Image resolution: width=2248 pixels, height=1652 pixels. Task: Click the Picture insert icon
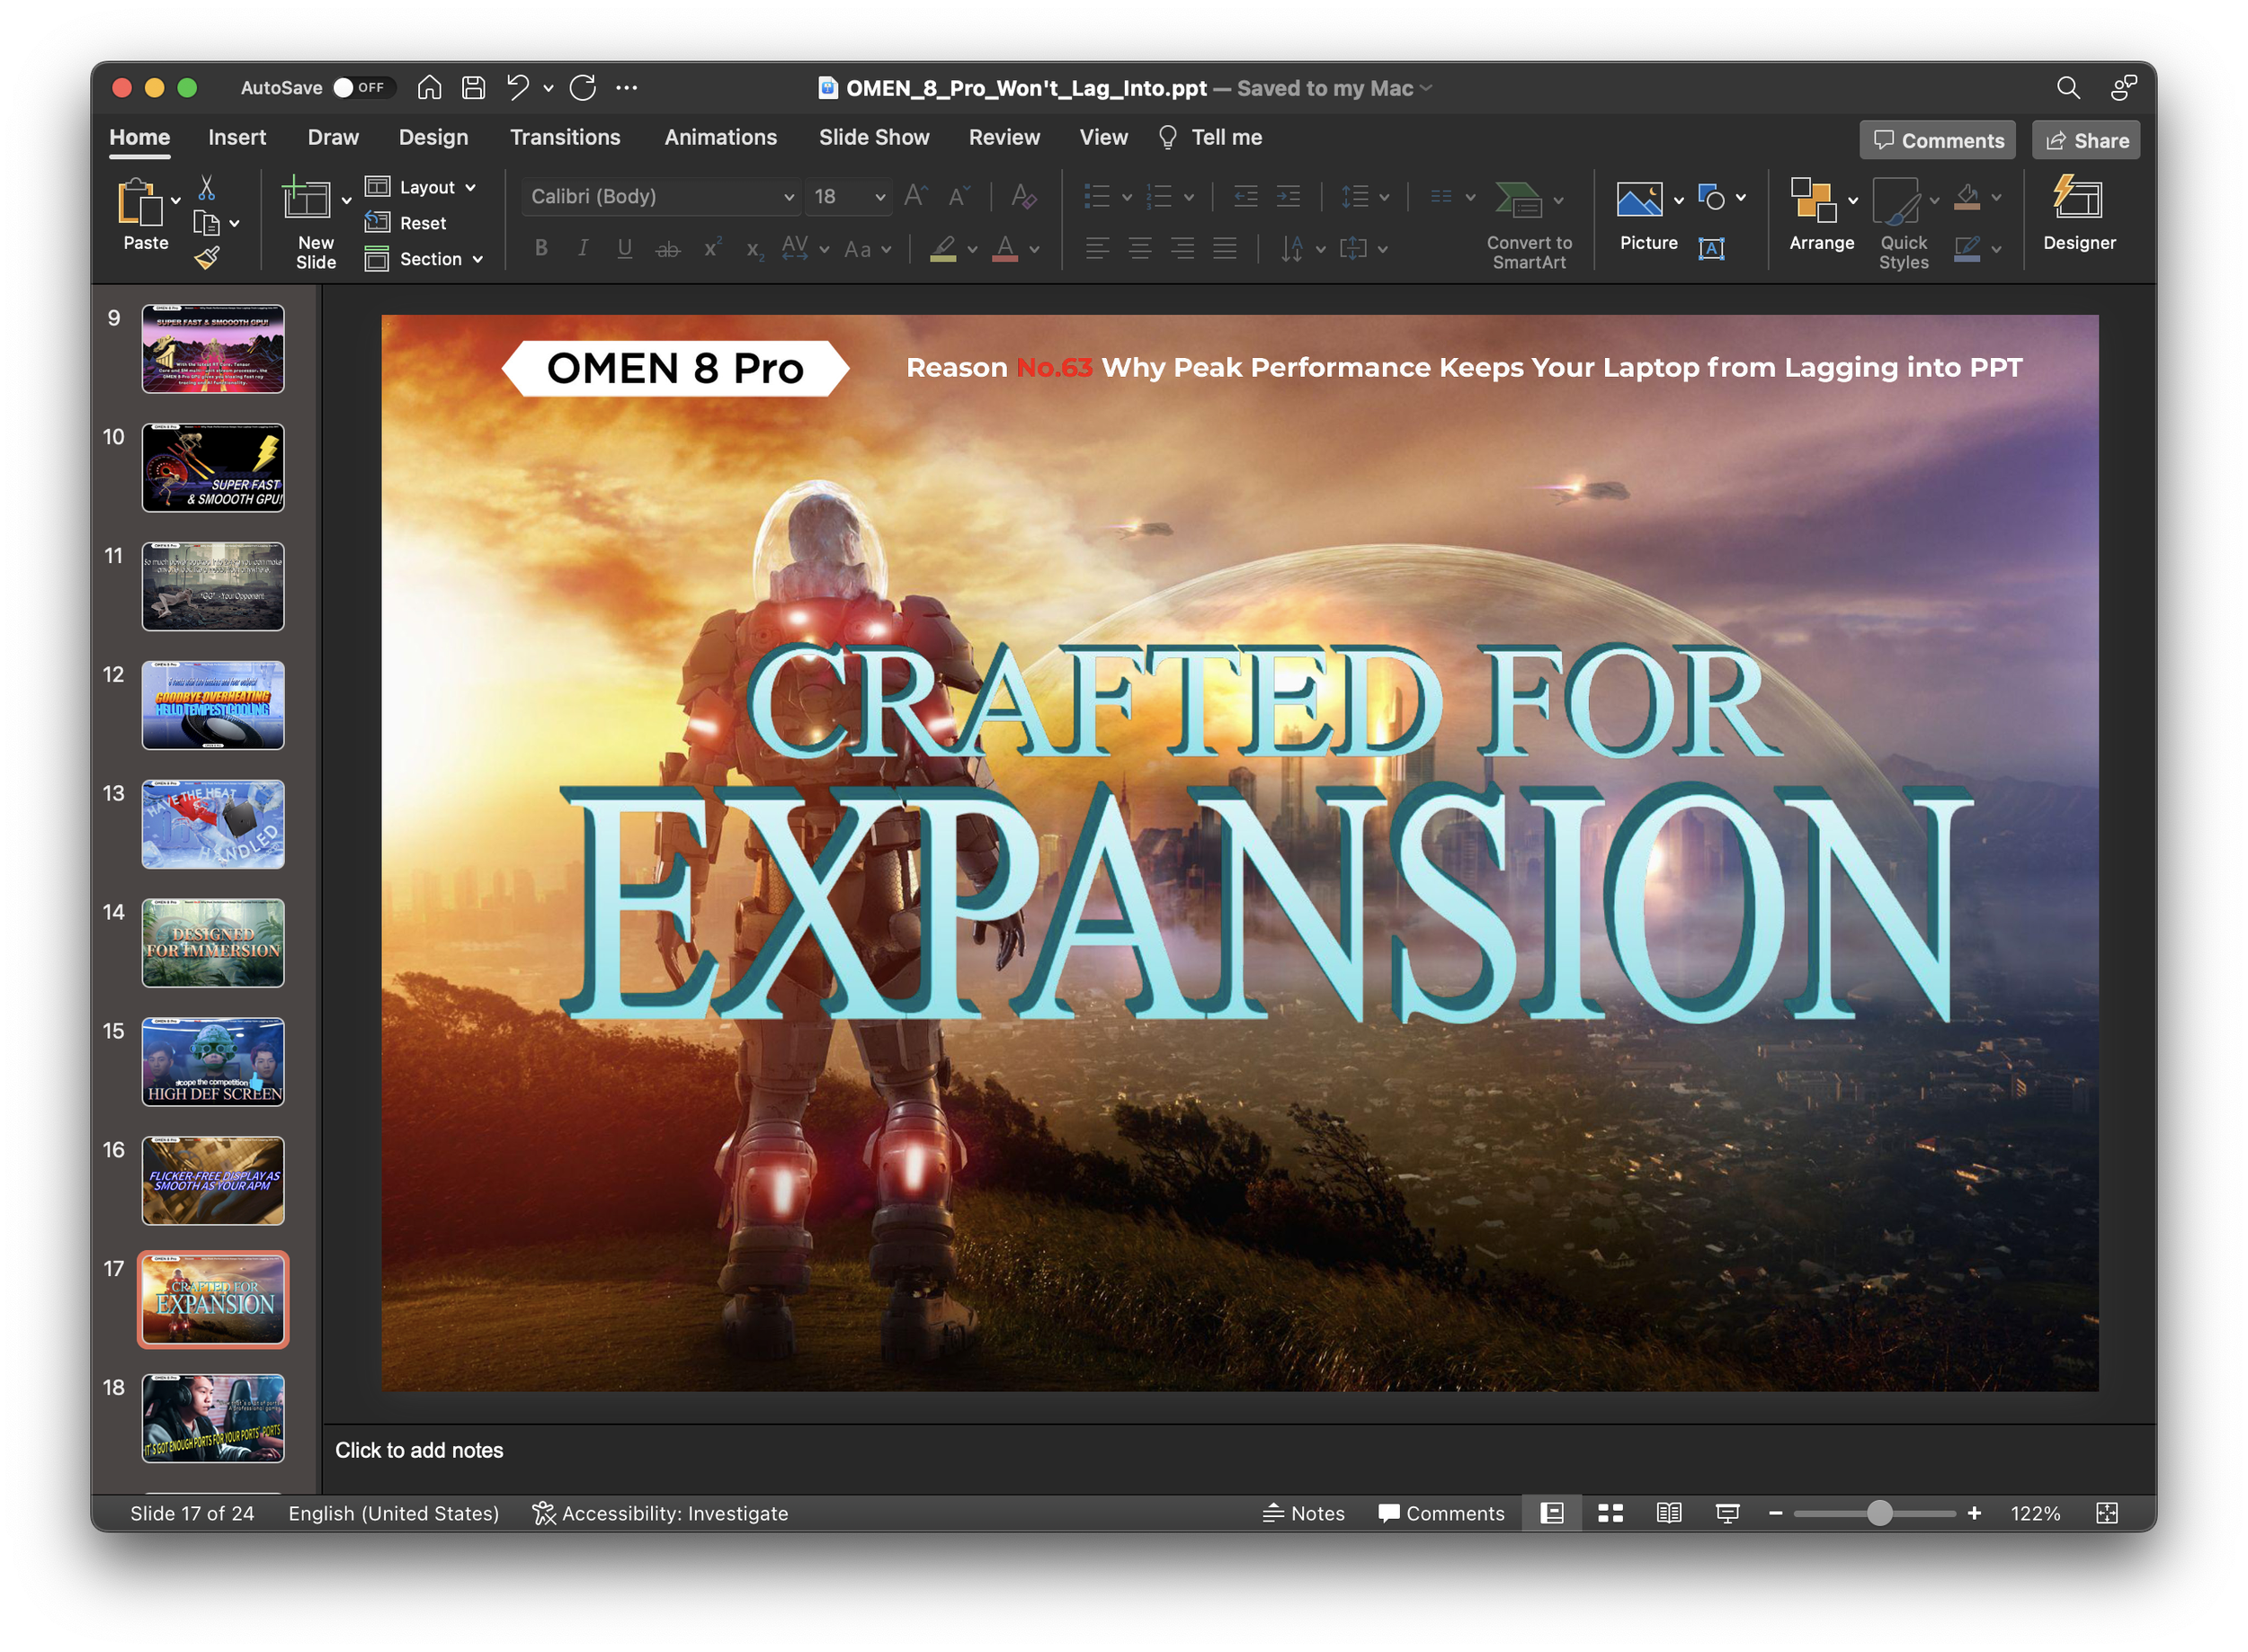1640,200
